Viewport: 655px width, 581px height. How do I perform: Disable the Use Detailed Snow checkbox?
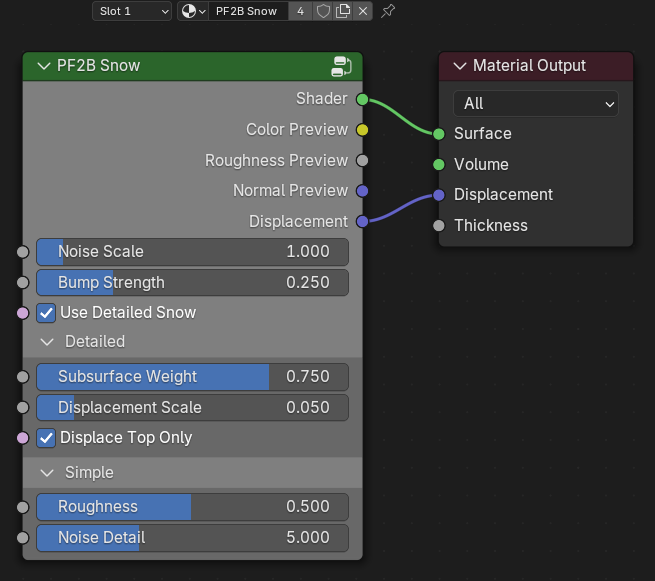(x=47, y=313)
